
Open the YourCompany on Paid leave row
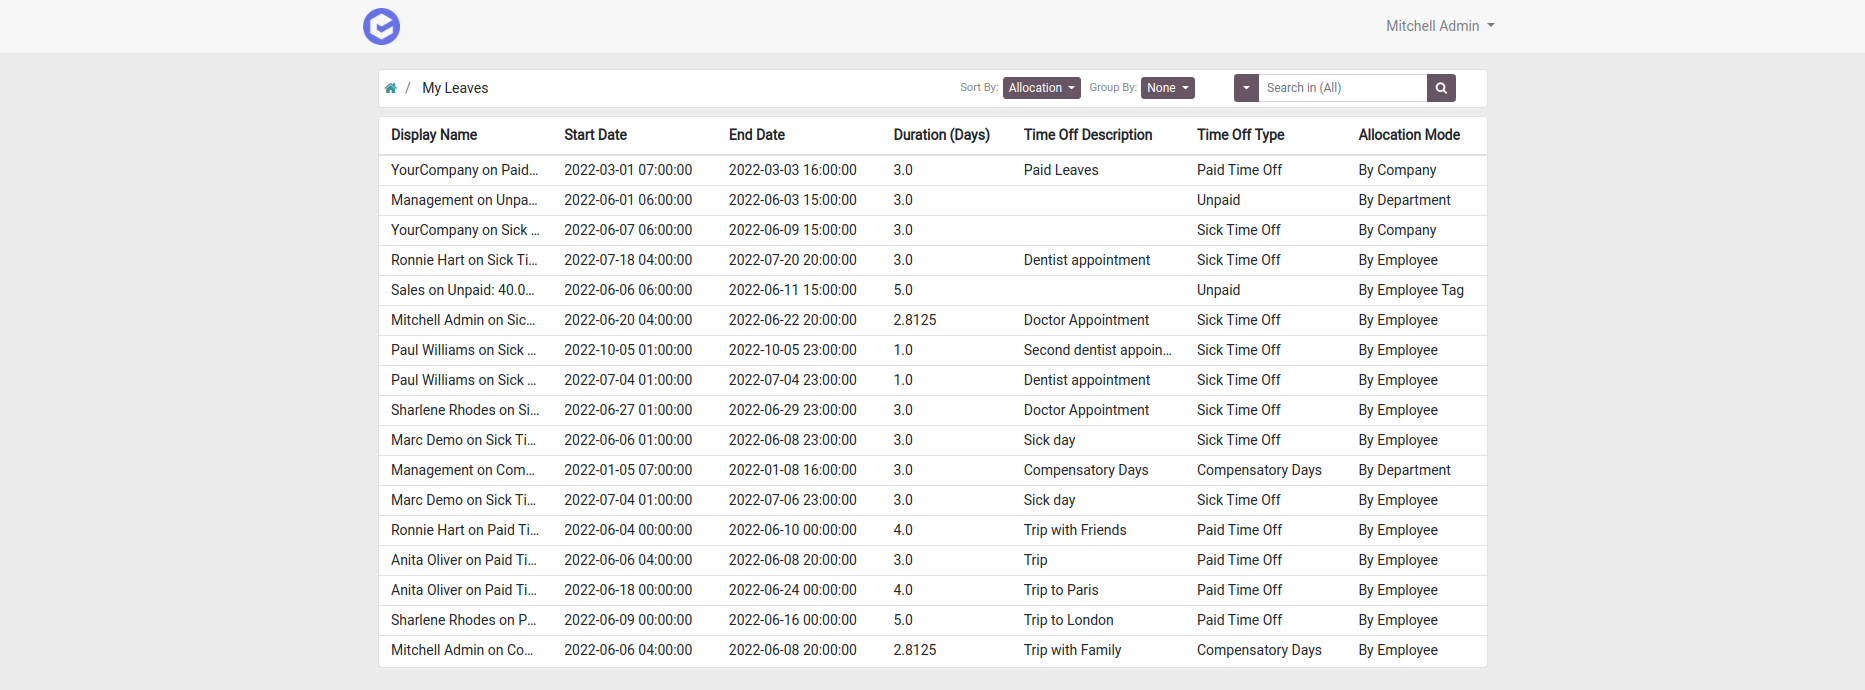coord(932,170)
